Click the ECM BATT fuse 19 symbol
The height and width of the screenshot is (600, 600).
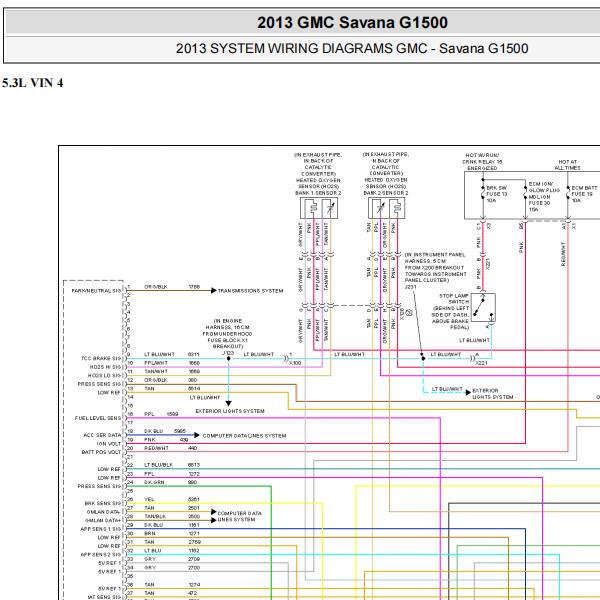pyautogui.click(x=568, y=194)
